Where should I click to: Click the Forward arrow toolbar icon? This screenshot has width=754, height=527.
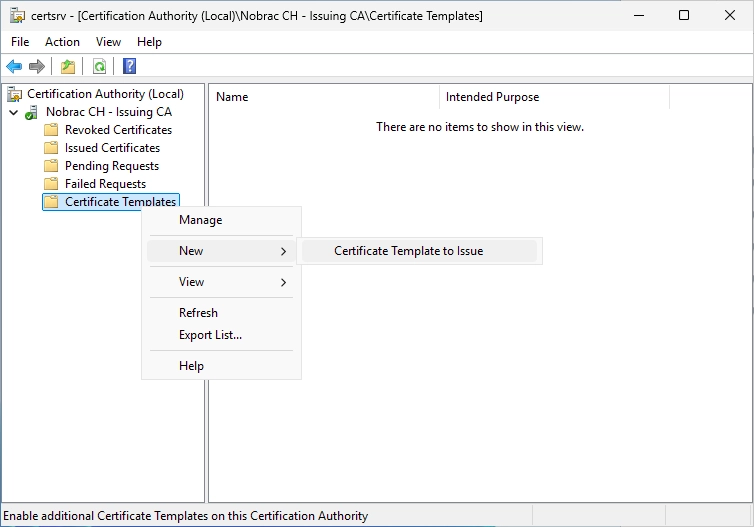(x=37, y=66)
